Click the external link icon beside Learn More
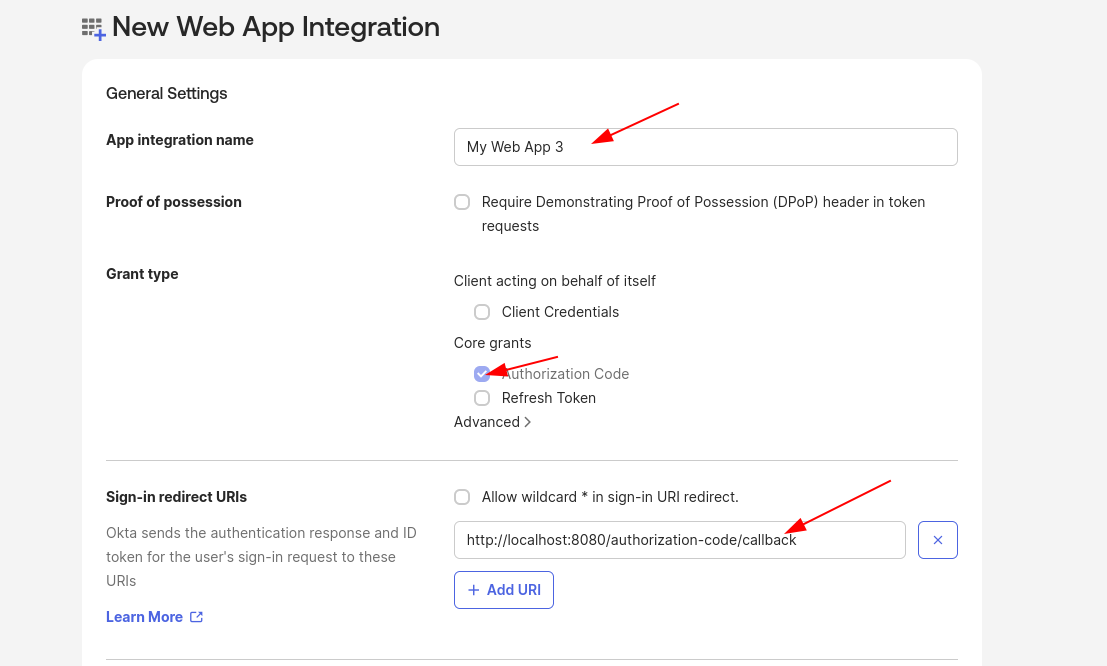 click(x=196, y=617)
